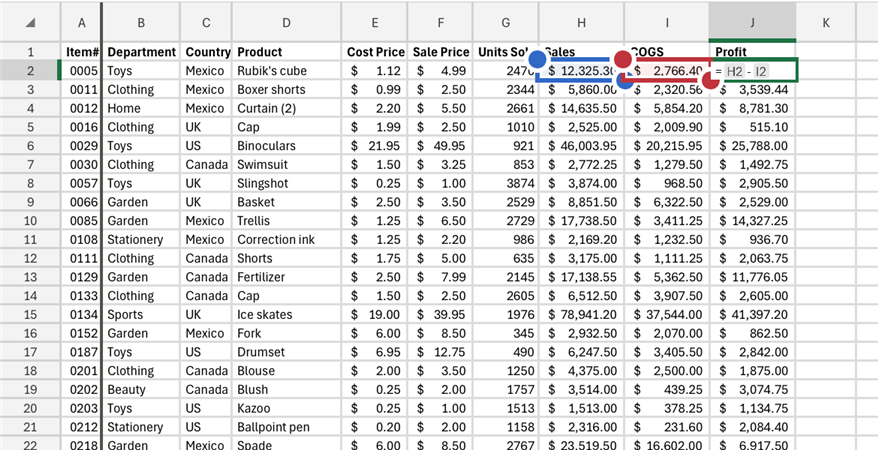Select the $ 12.75 sale price cell
Image resolution: width=878 pixels, height=450 pixels.
441,352
